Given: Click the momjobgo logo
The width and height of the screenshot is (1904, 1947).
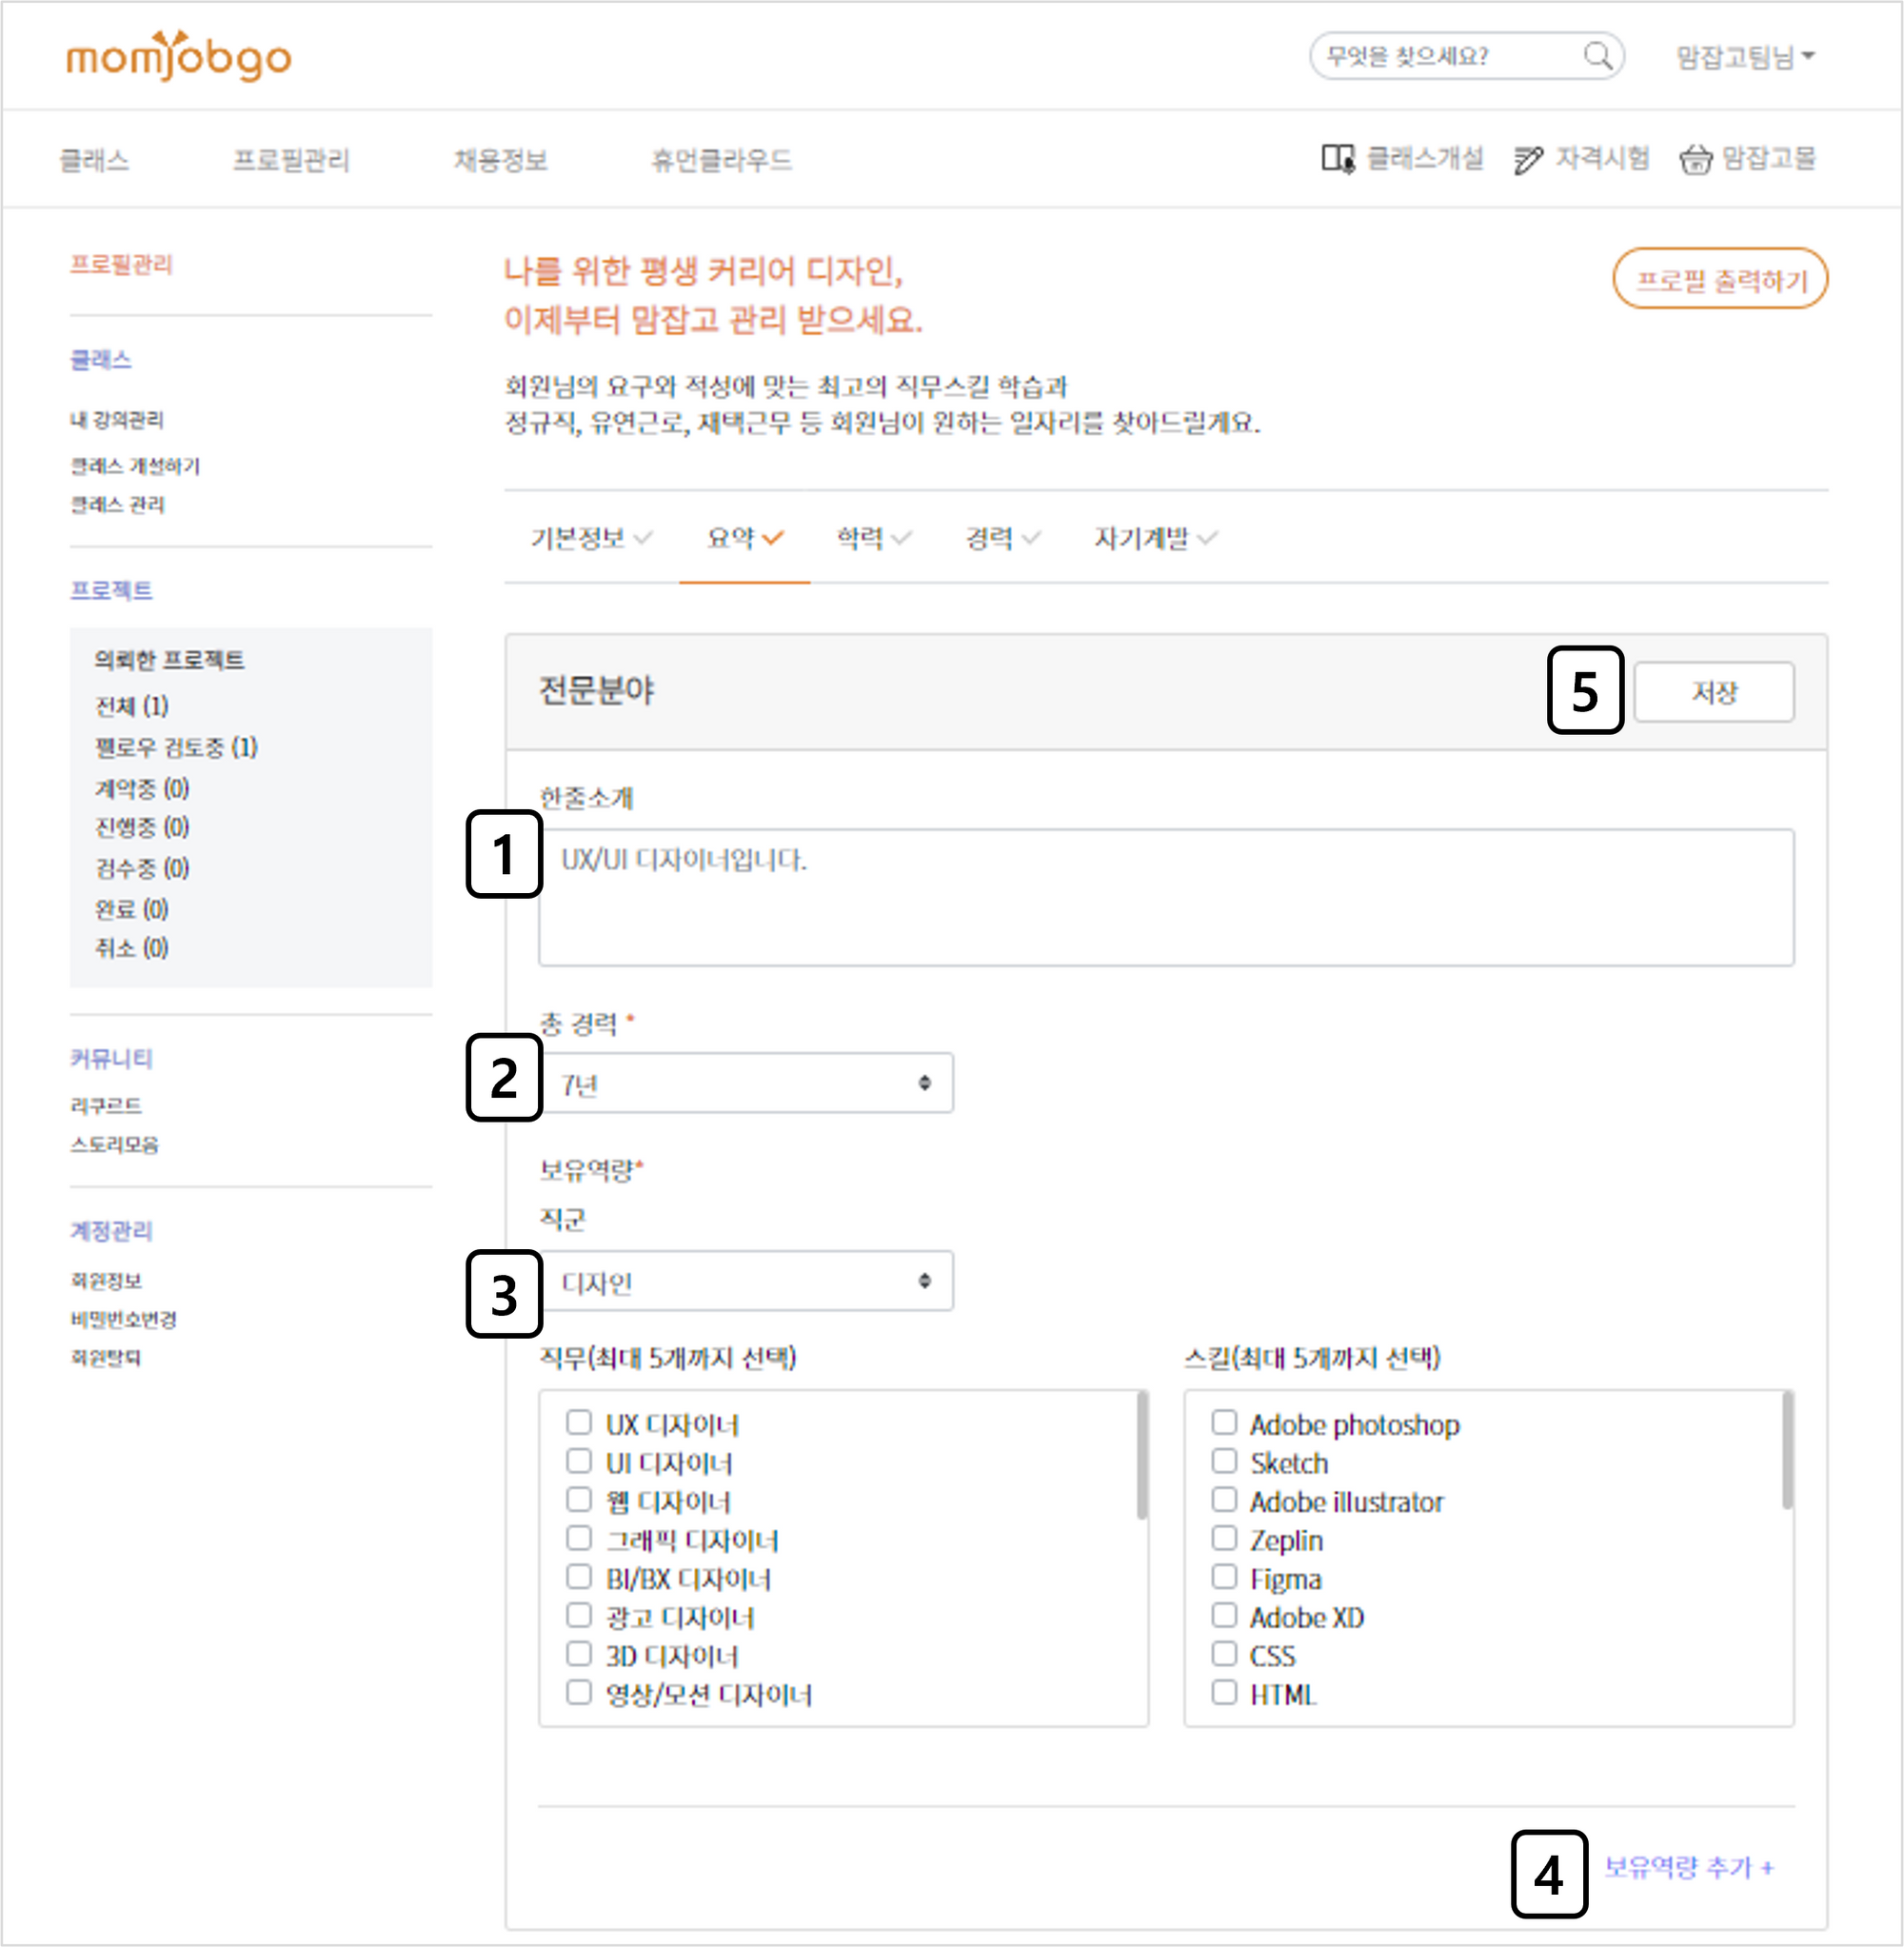Looking at the screenshot, I should pos(178,56).
